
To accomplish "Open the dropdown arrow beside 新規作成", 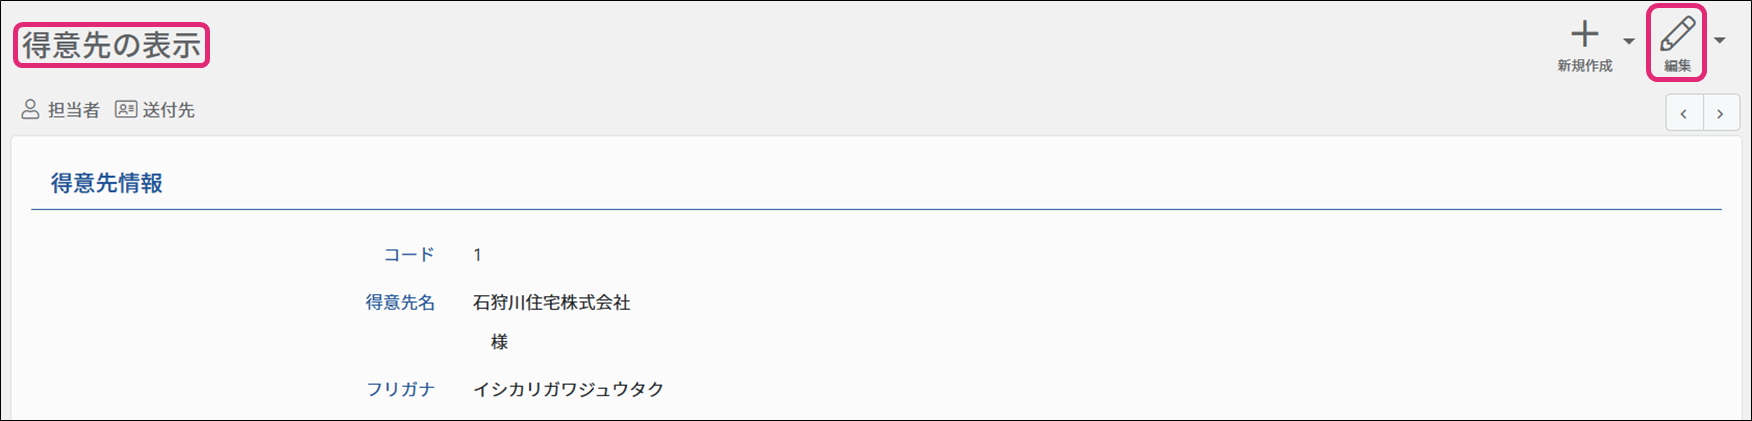I will 1629,42.
